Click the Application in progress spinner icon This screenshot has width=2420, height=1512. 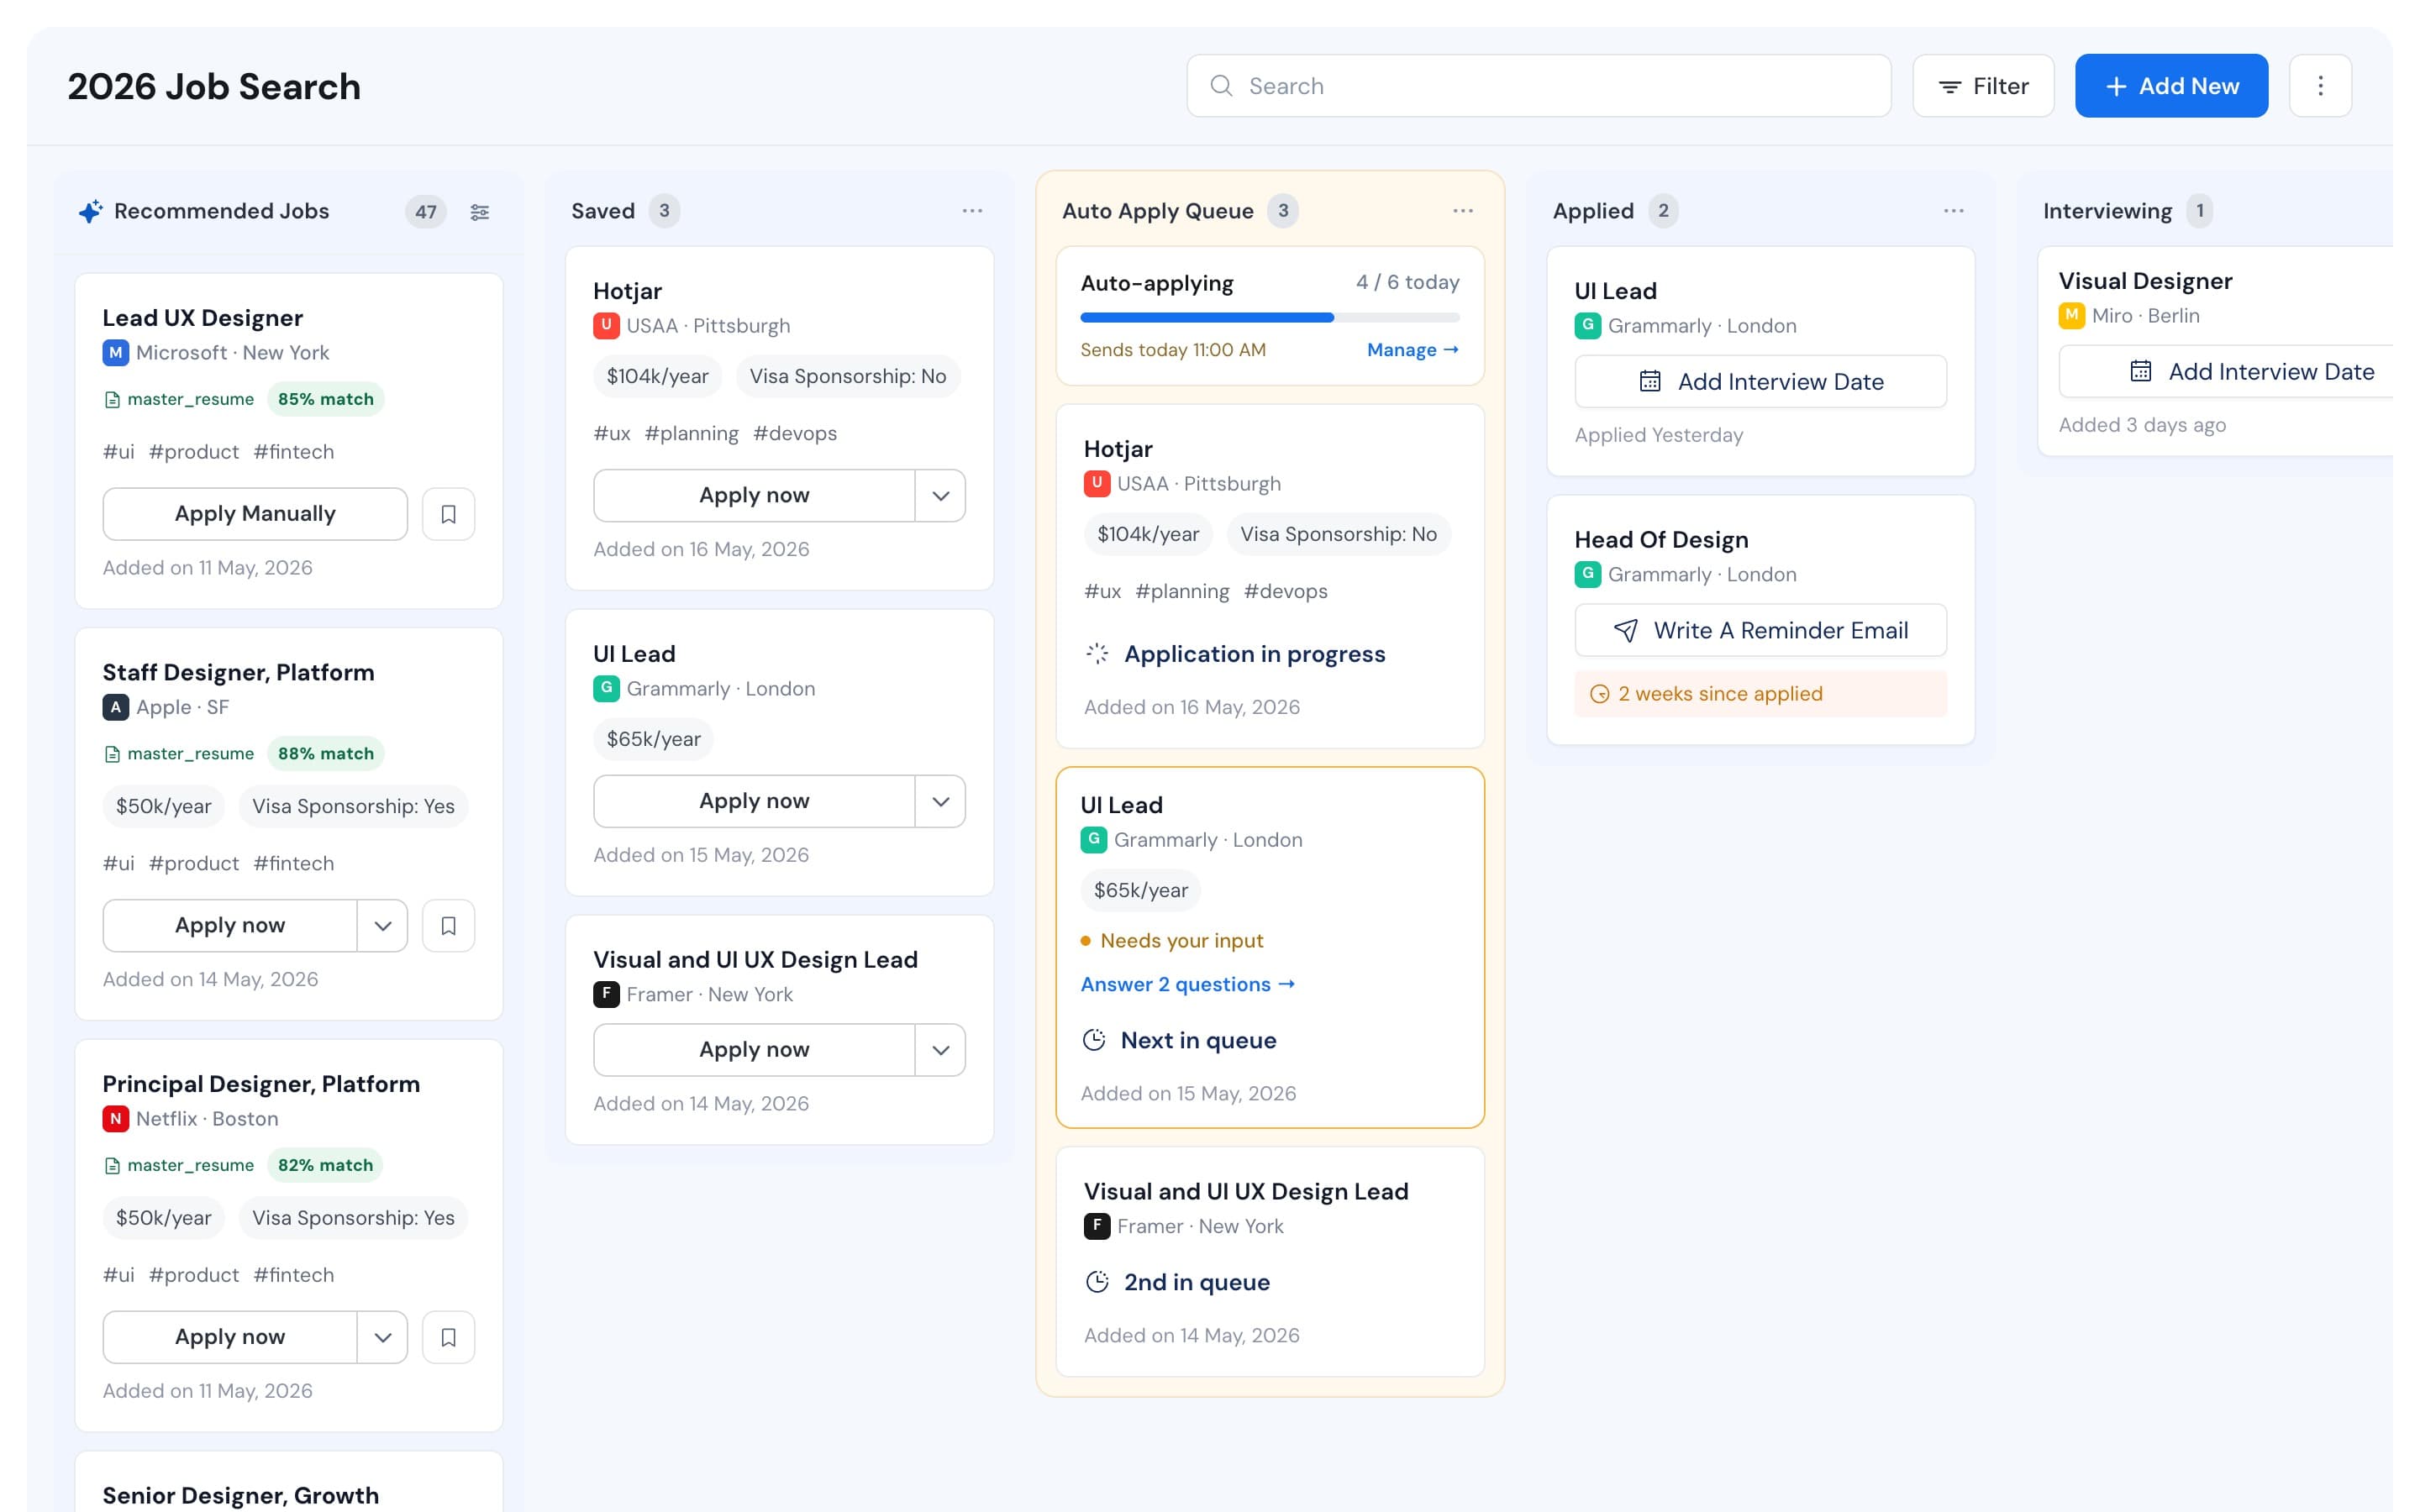click(1097, 654)
